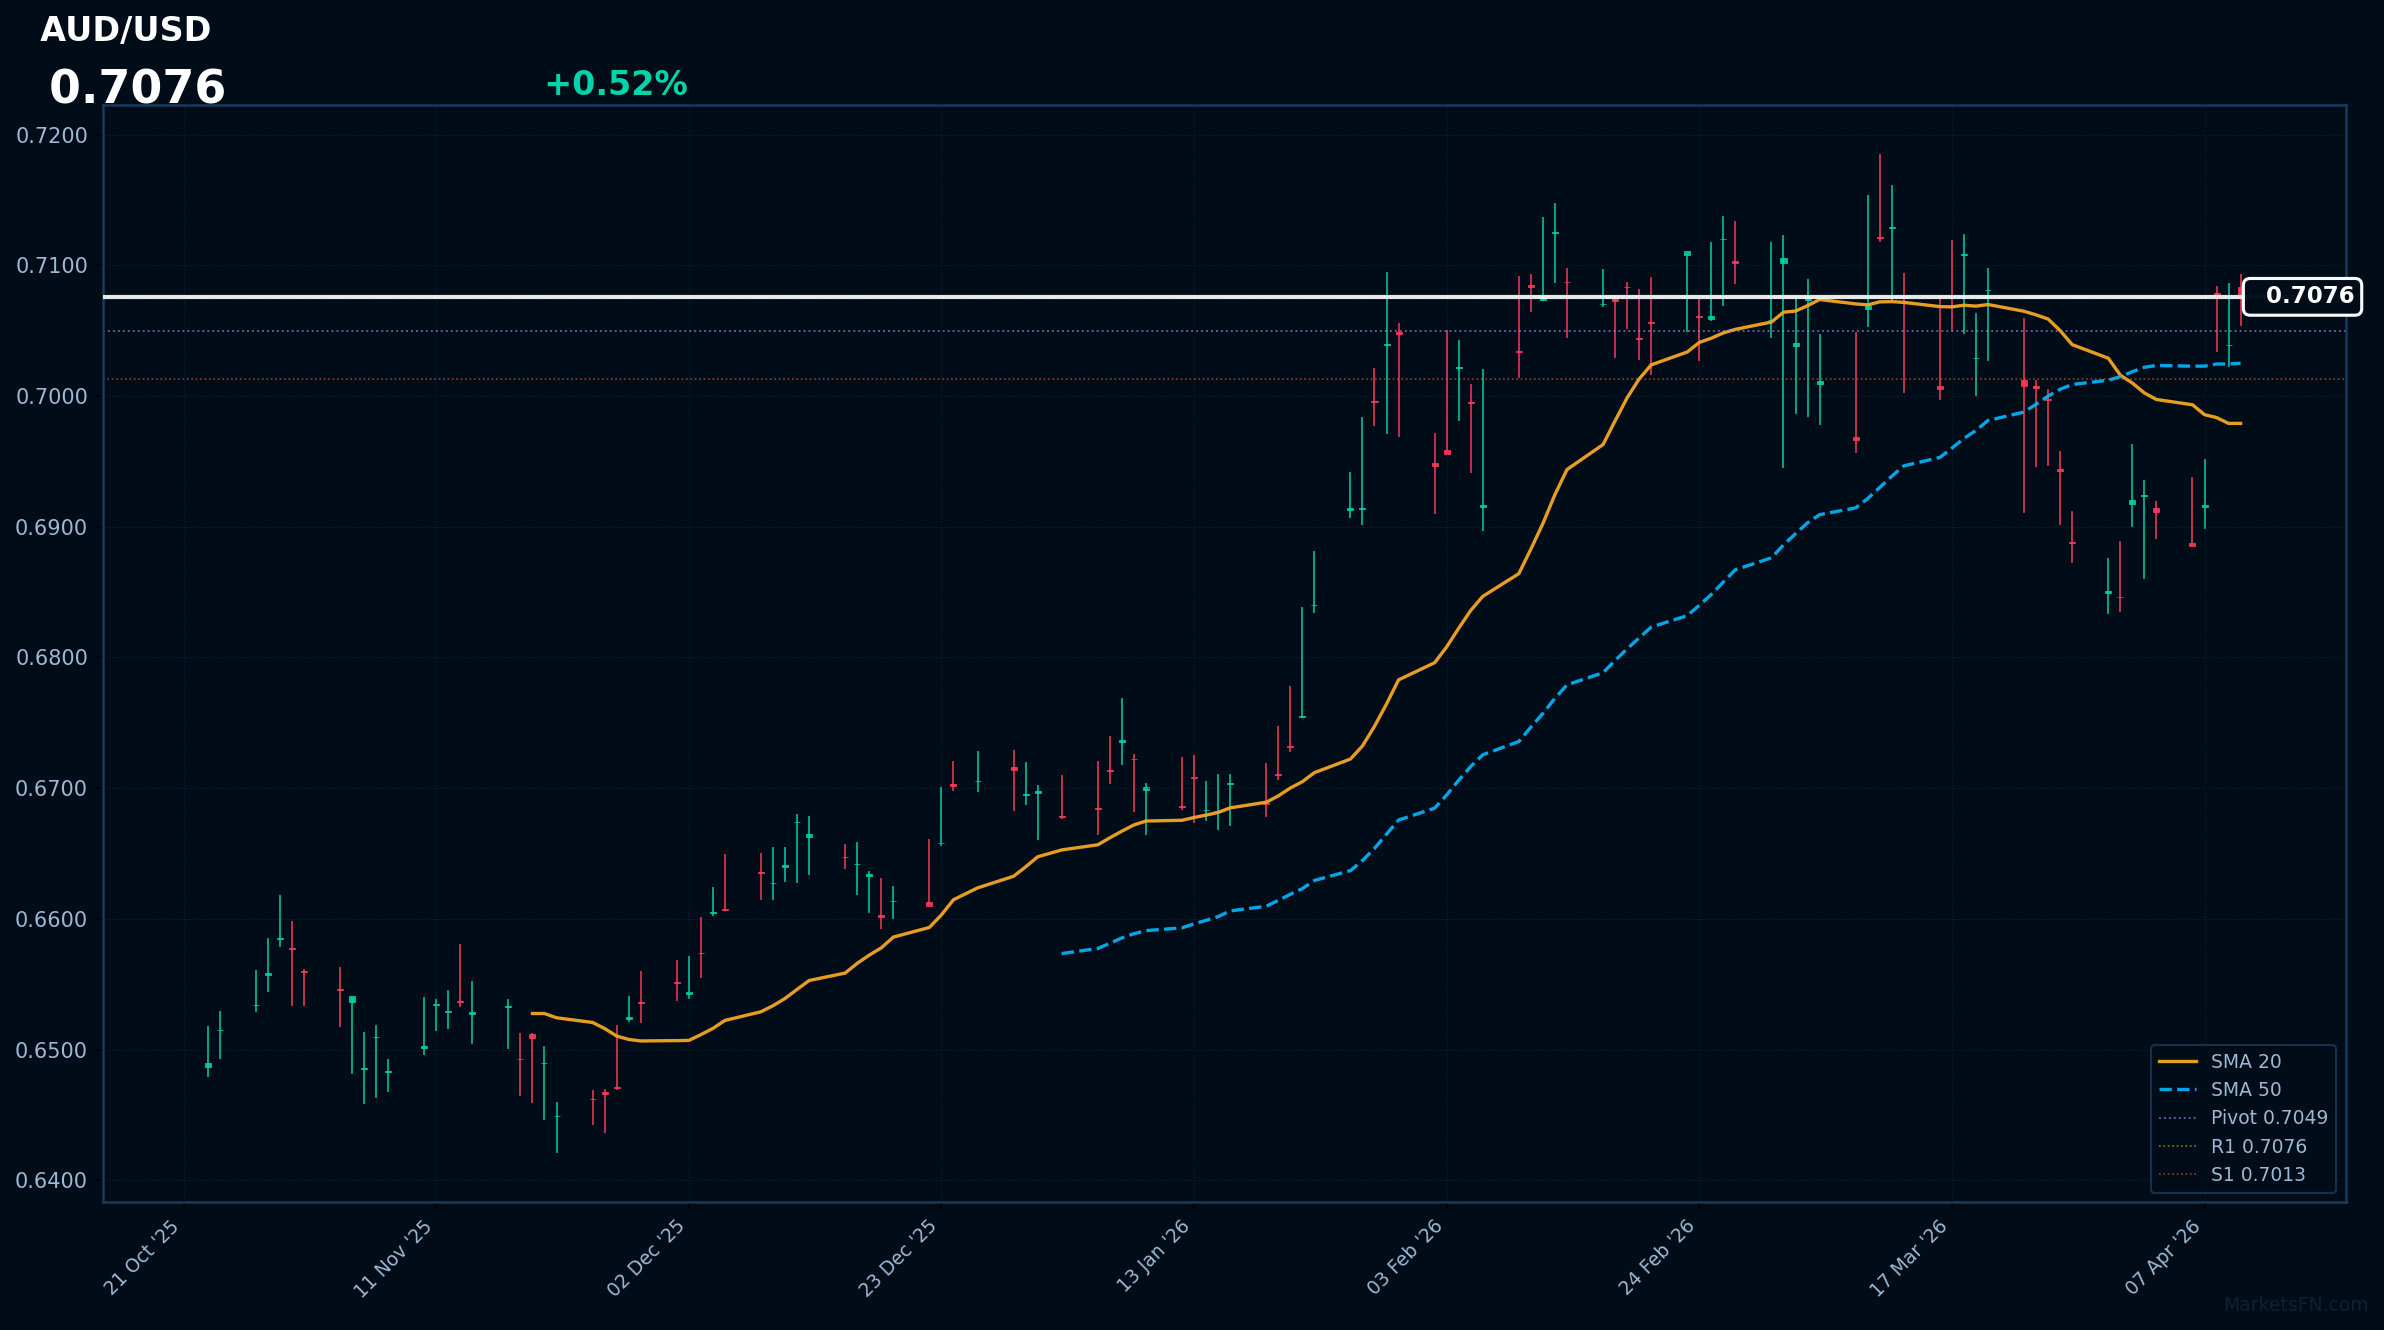This screenshot has height=1330, width=2384.
Task: Click the 24 Feb '26 date label
Action: click(x=1657, y=1257)
